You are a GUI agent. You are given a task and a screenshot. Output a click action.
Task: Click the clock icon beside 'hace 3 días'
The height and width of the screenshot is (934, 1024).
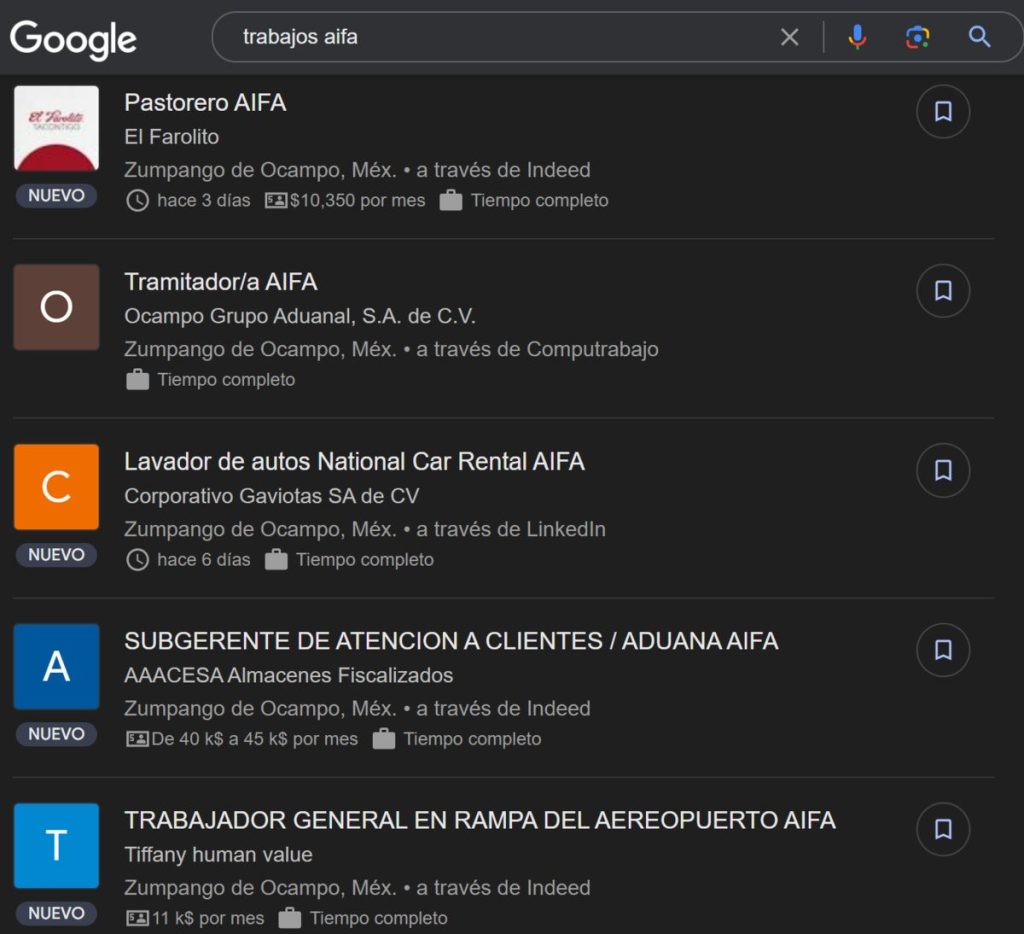click(137, 201)
